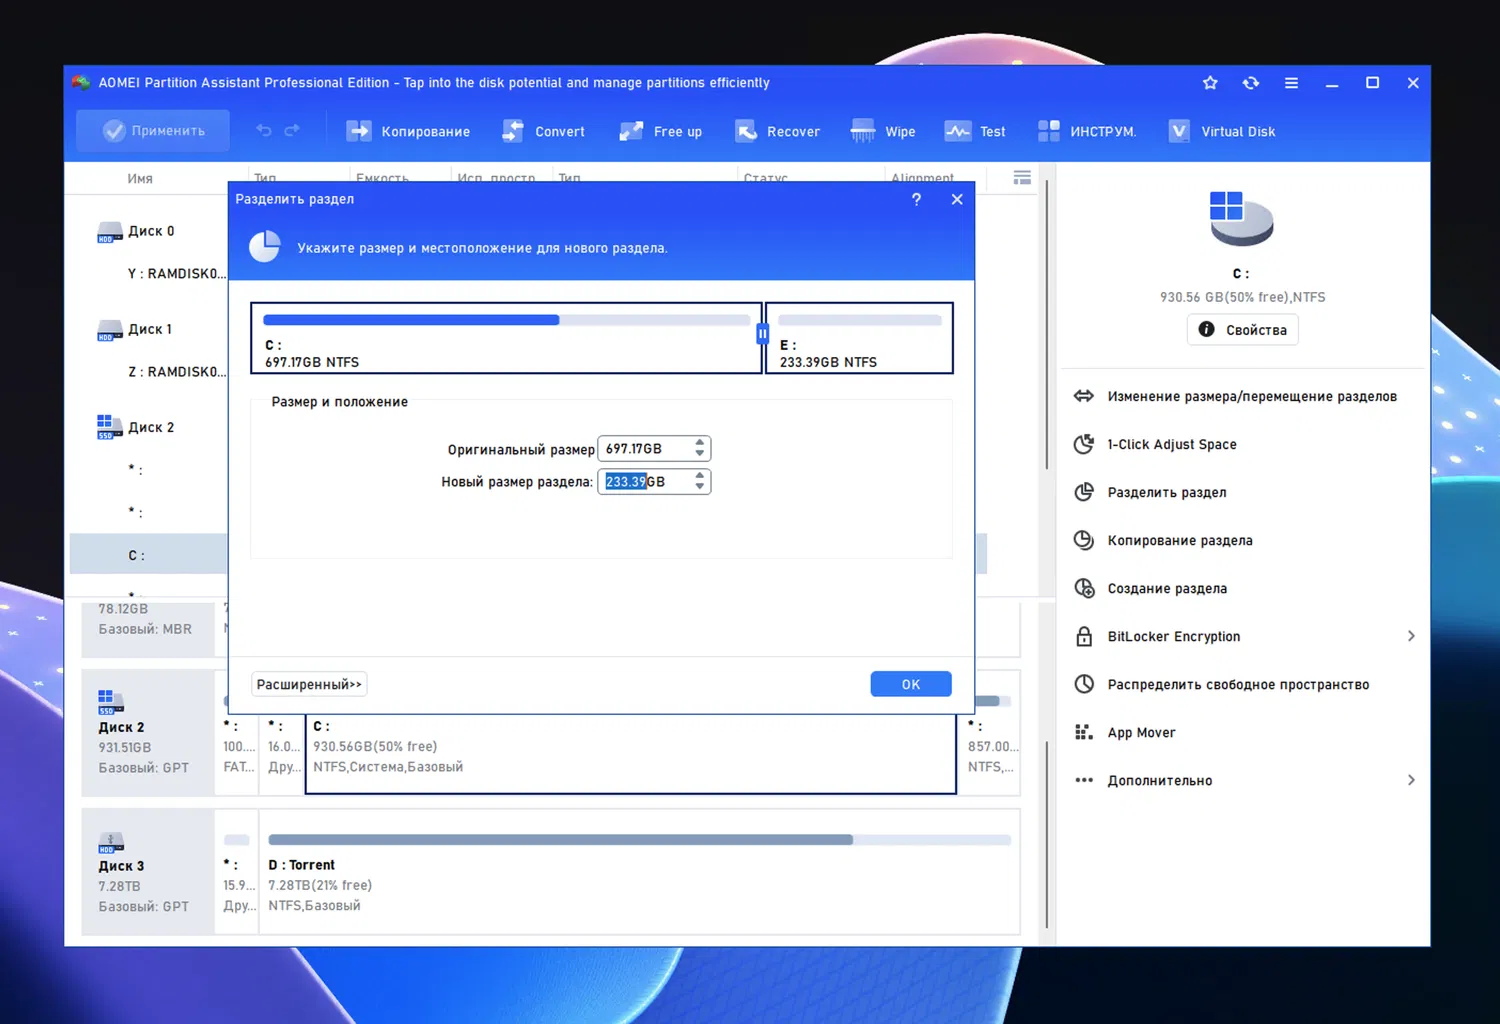1500x1024 pixels.
Task: Open the Test toolbar item
Action: 975,131
